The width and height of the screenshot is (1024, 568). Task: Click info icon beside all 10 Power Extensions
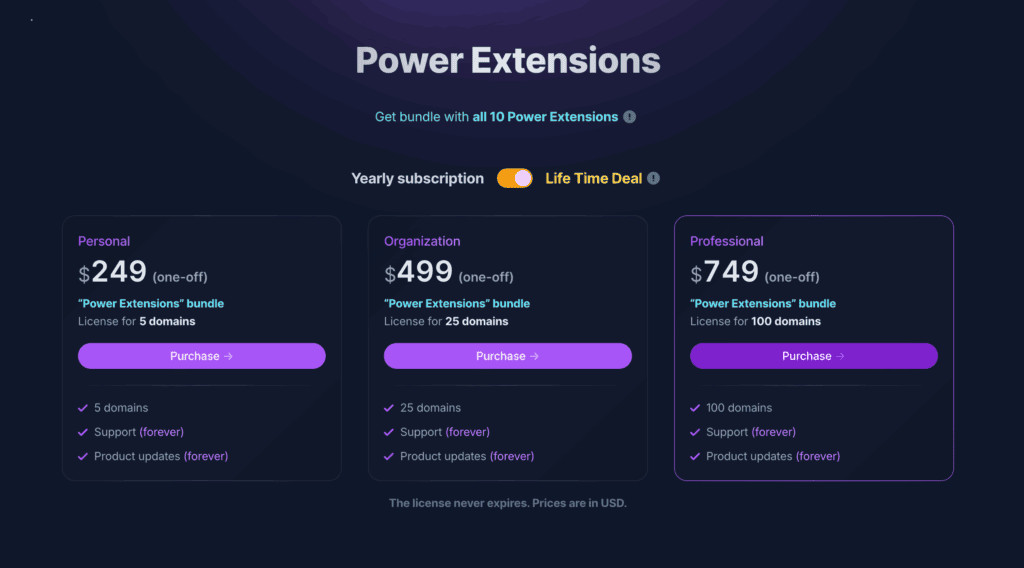pyautogui.click(x=629, y=117)
